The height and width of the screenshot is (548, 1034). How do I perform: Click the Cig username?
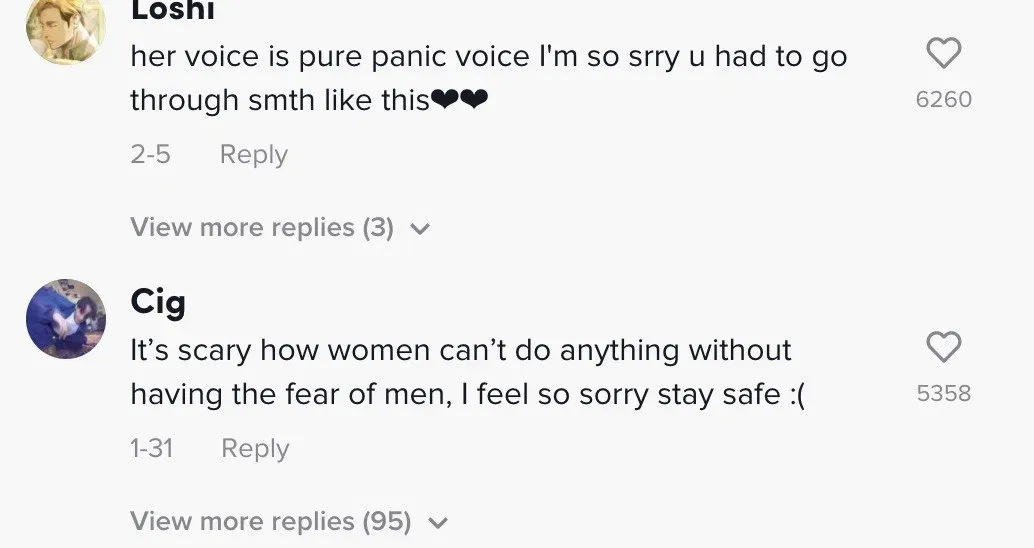(x=158, y=300)
